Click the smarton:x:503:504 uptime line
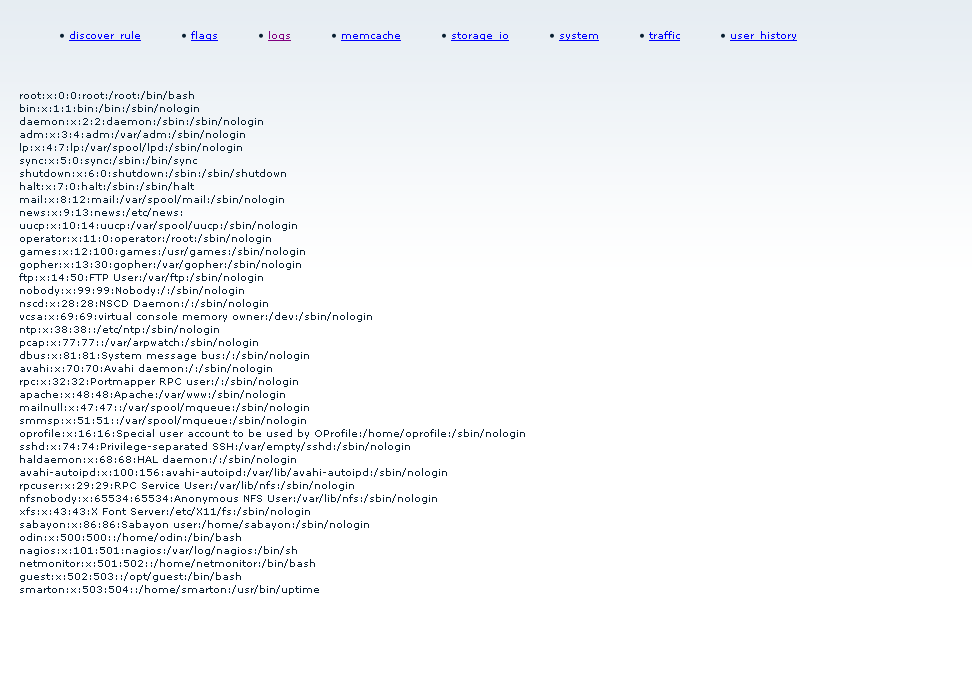Image resolution: width=972 pixels, height=685 pixels. (169, 590)
